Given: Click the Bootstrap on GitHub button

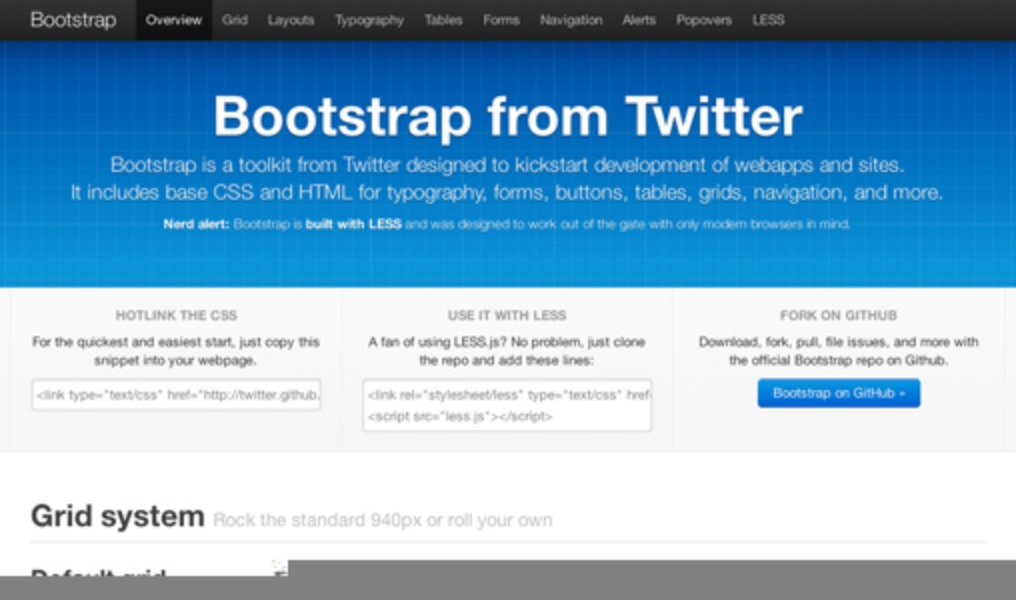Looking at the screenshot, I should tap(838, 393).
